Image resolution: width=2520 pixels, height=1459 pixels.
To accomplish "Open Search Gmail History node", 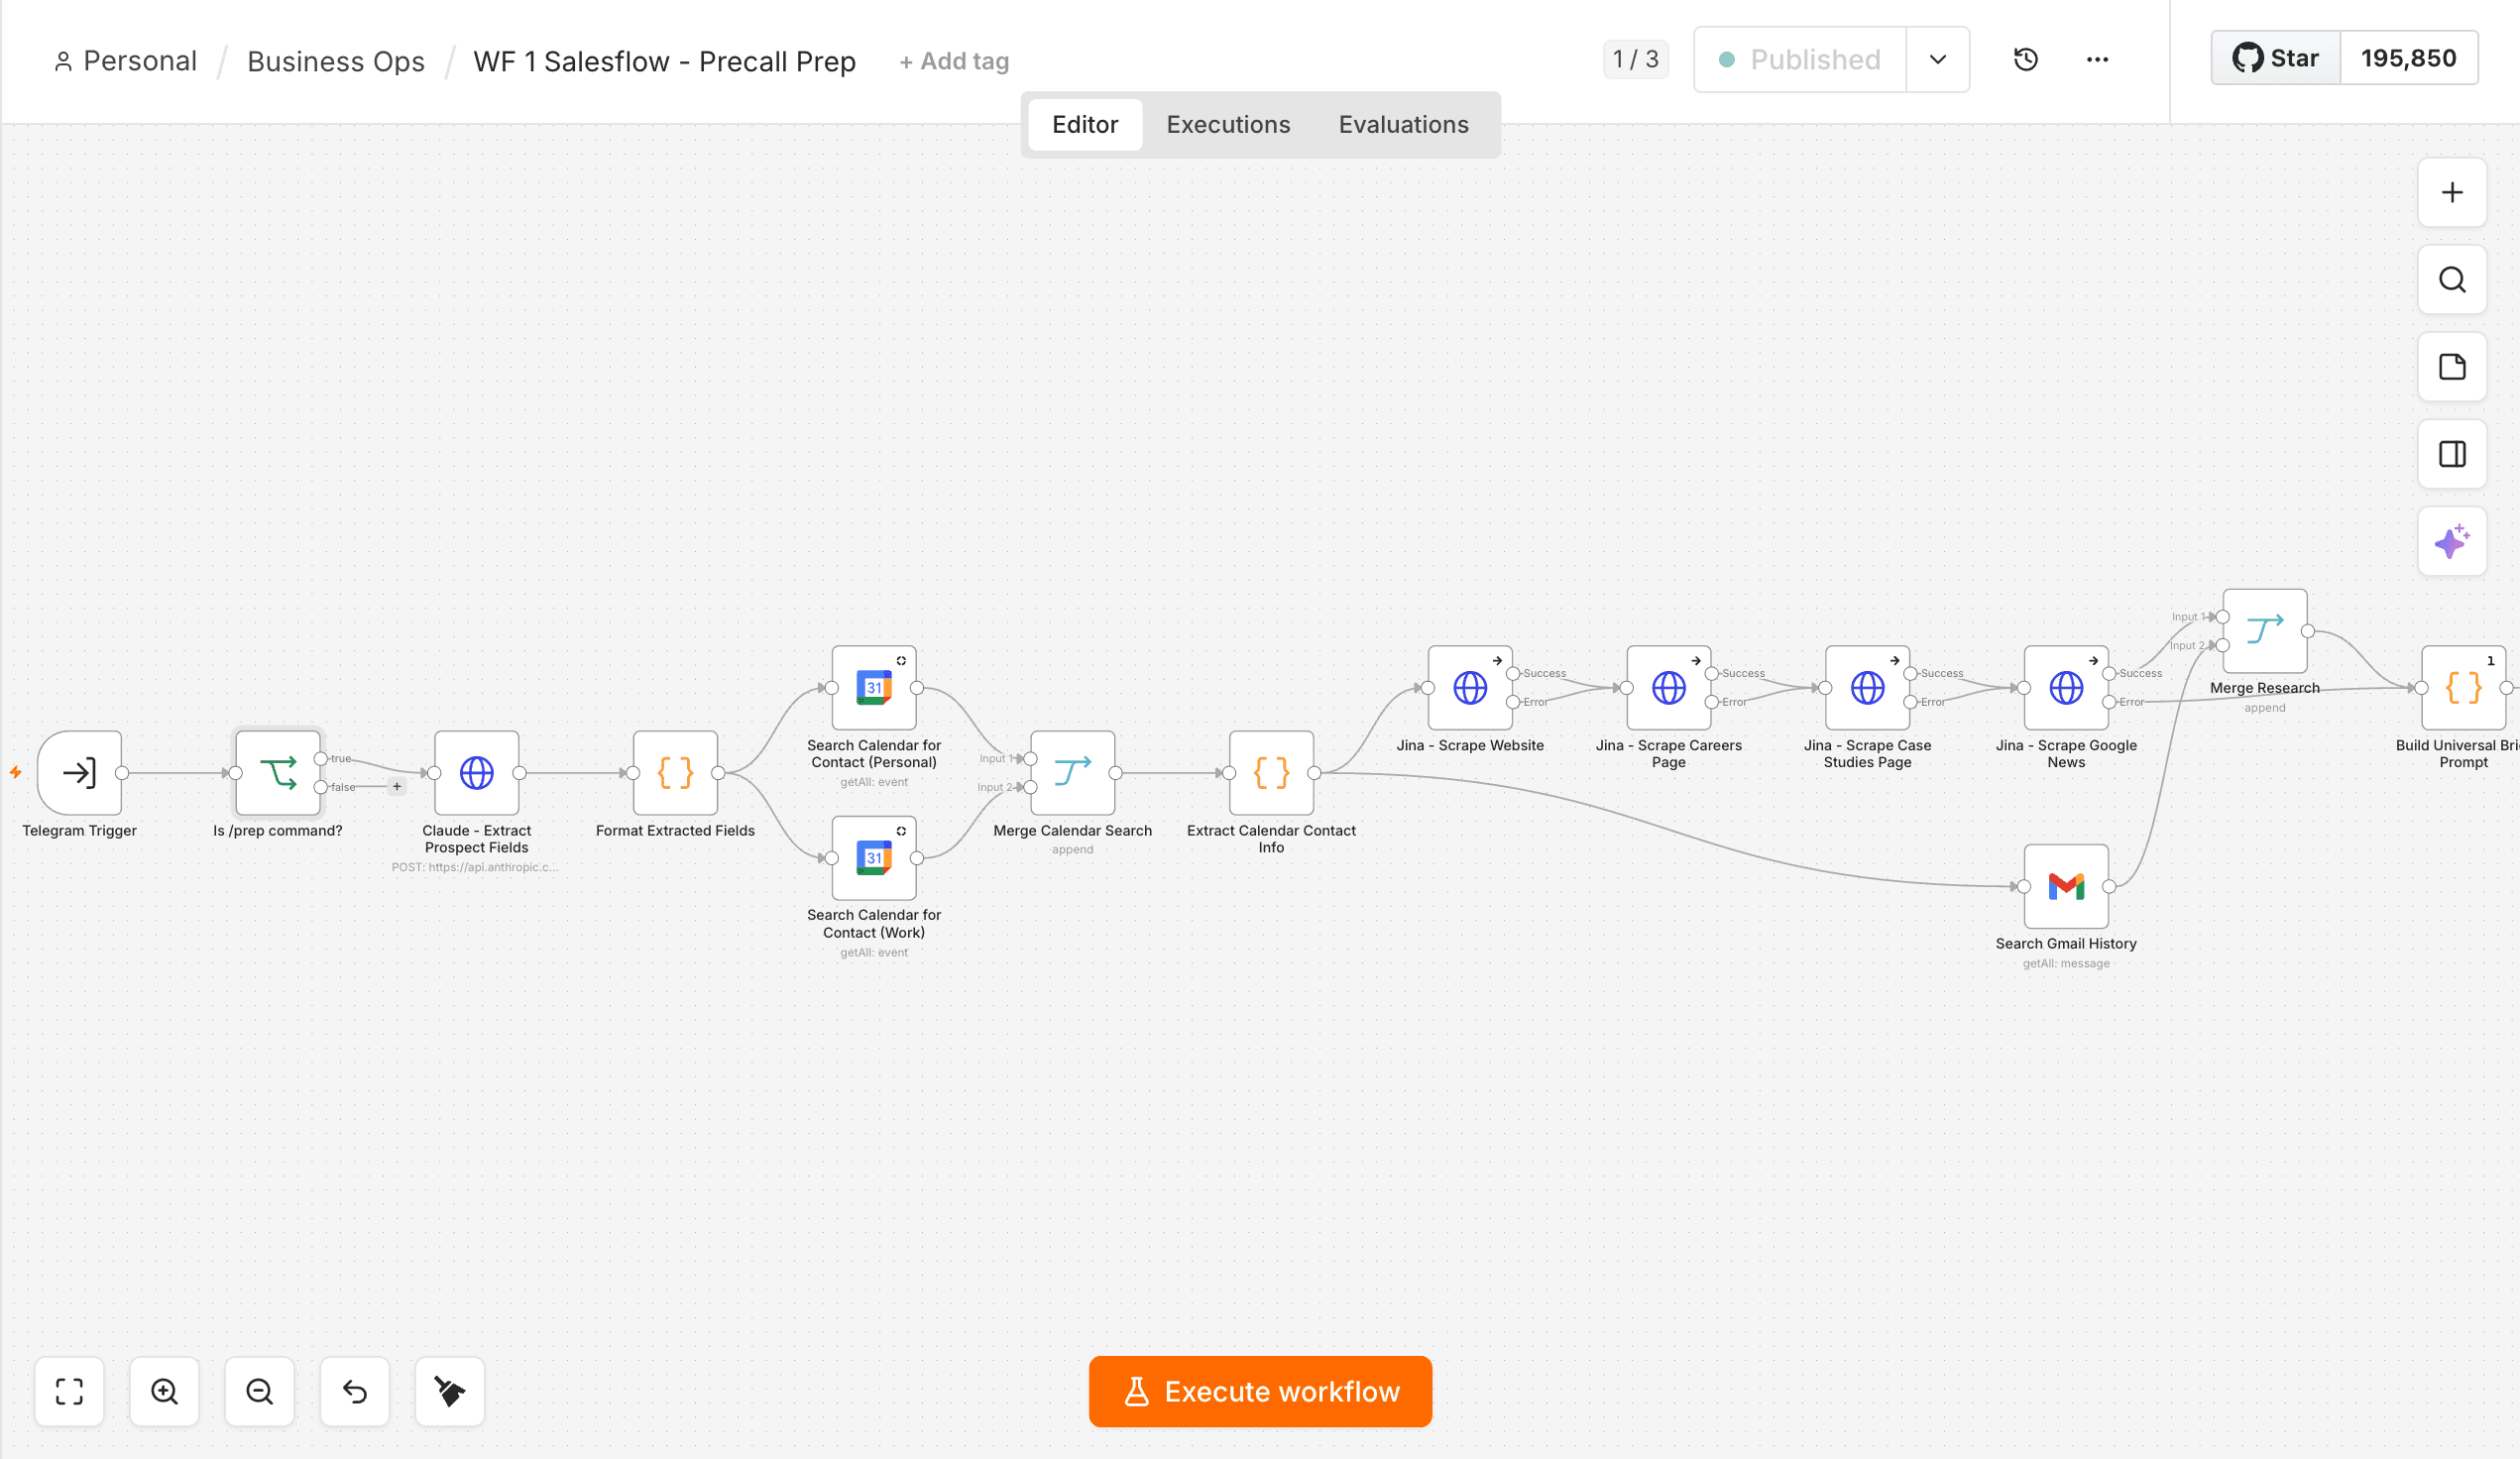I will tap(2066, 886).
